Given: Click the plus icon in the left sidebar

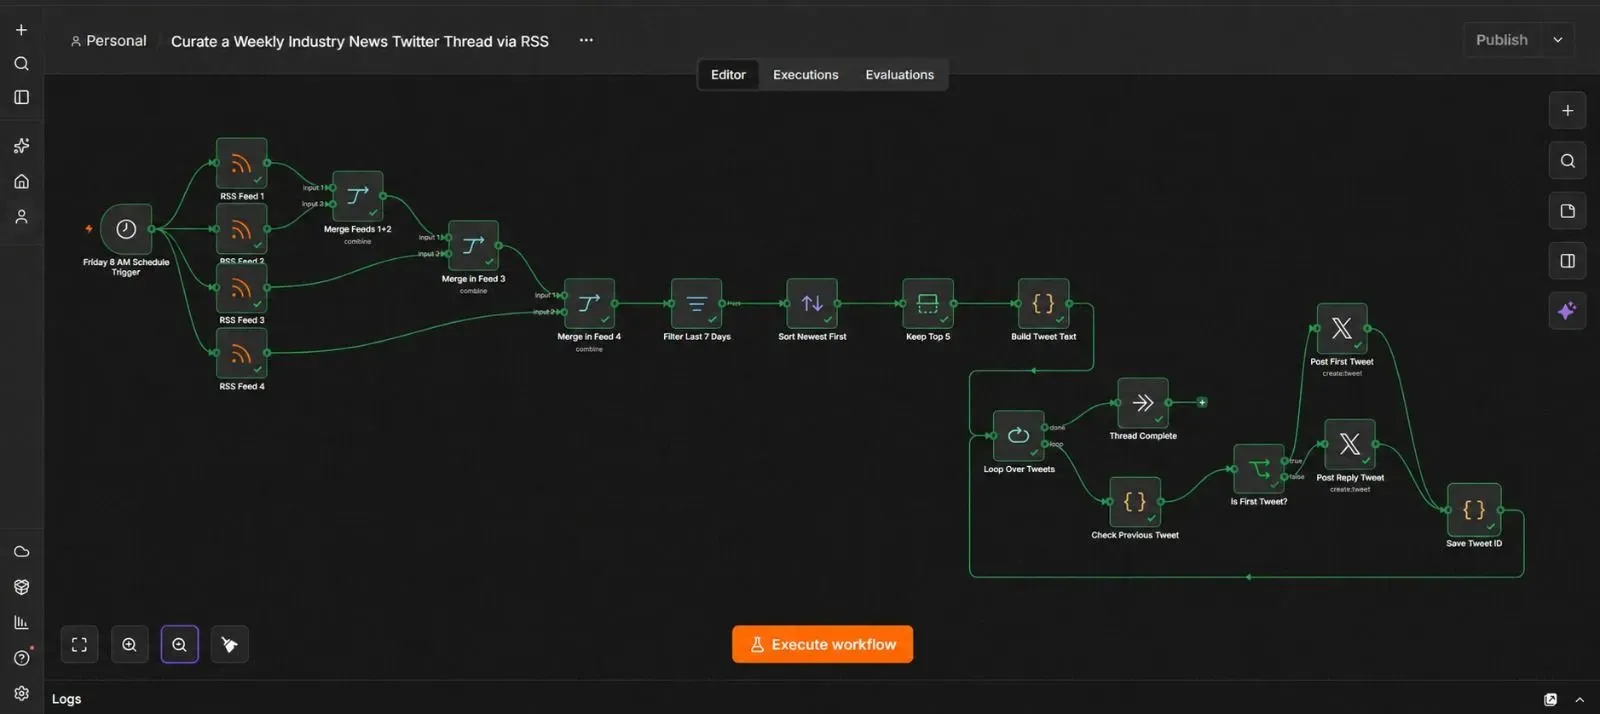Looking at the screenshot, I should tap(21, 30).
